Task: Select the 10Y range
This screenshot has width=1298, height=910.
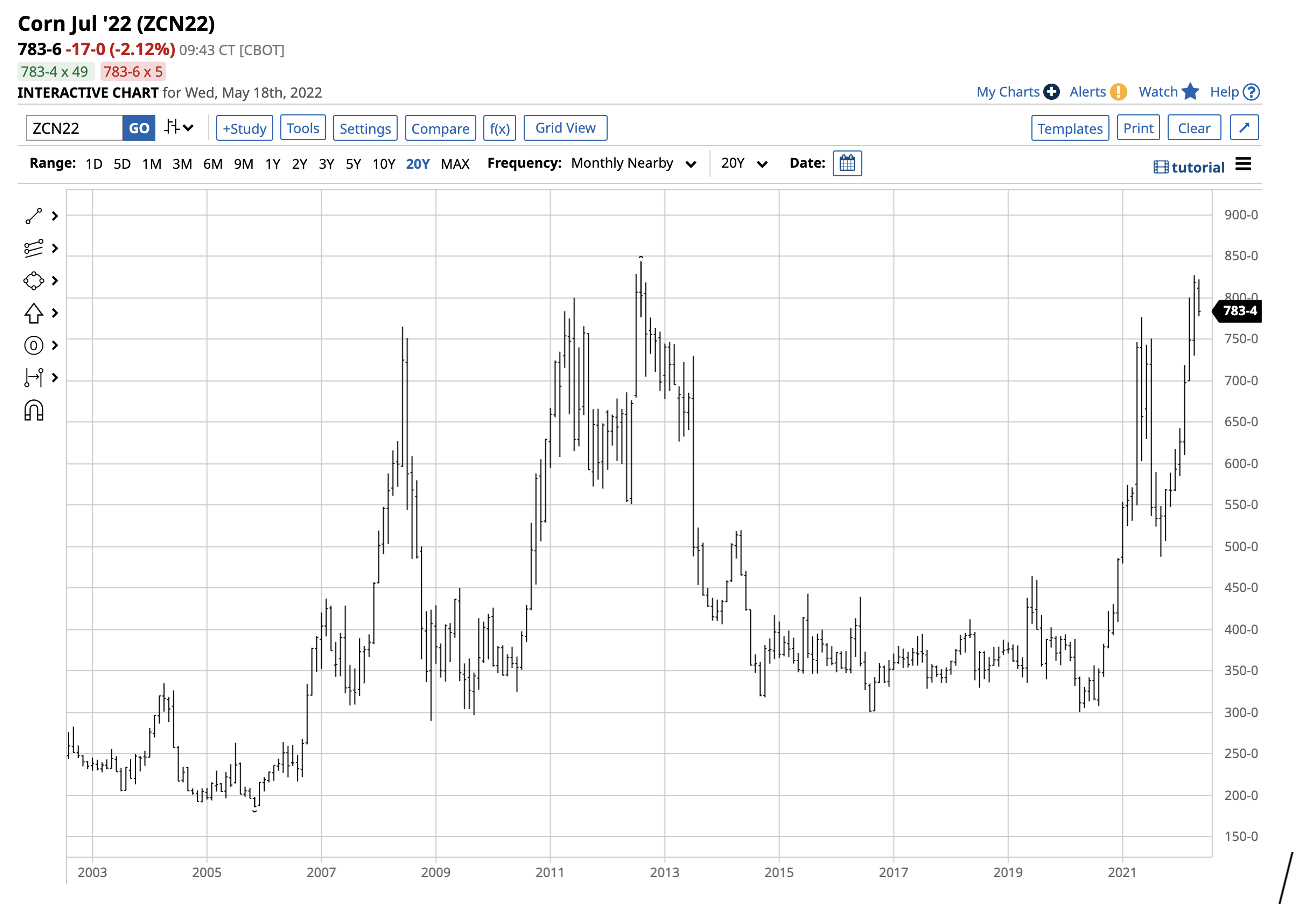Action: [384, 164]
